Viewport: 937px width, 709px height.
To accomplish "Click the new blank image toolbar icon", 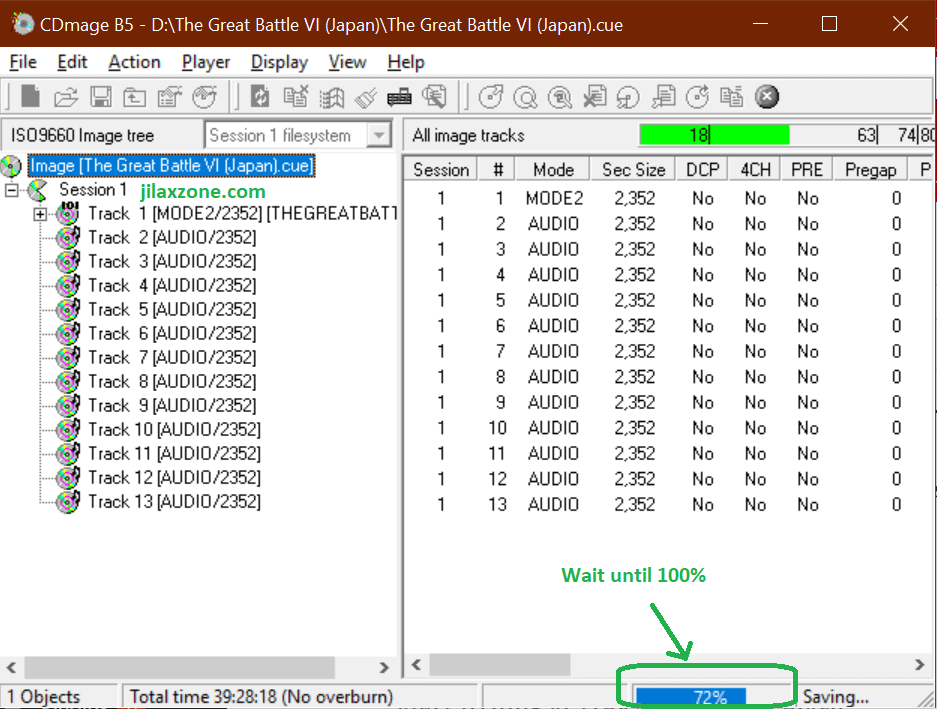I will (x=30, y=96).
